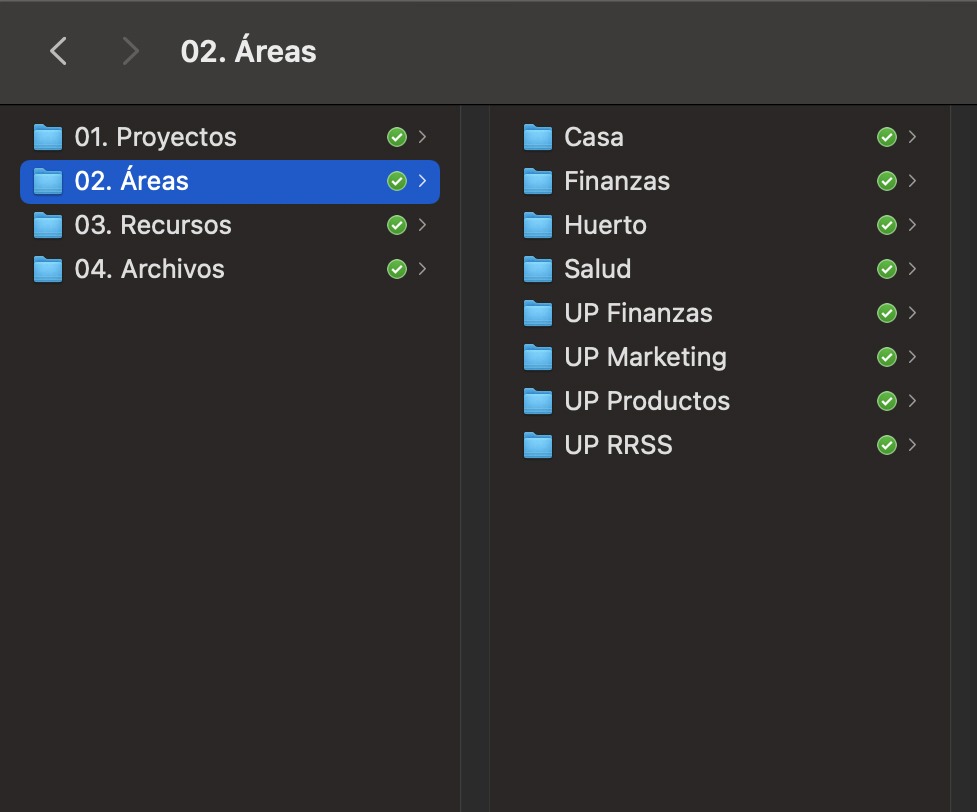
Task: Click the sync checkmark beside UP Finanzas
Action: tap(887, 313)
